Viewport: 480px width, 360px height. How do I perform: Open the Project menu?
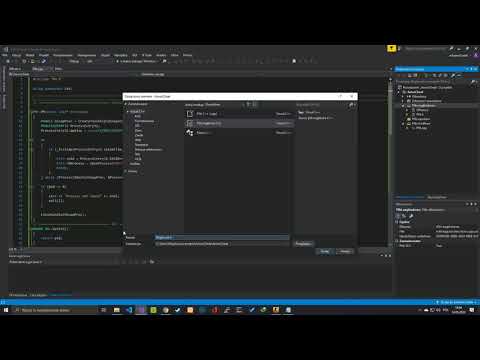44,55
